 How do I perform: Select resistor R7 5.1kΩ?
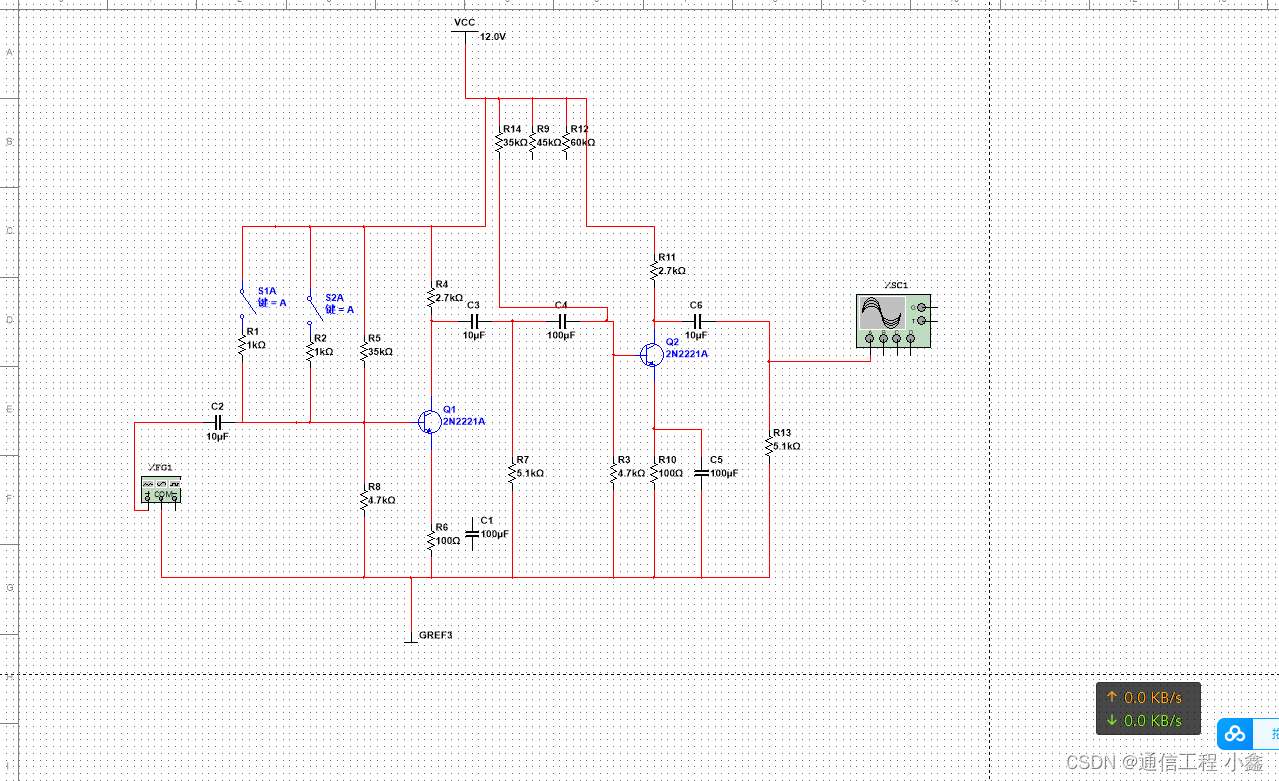[x=512, y=472]
